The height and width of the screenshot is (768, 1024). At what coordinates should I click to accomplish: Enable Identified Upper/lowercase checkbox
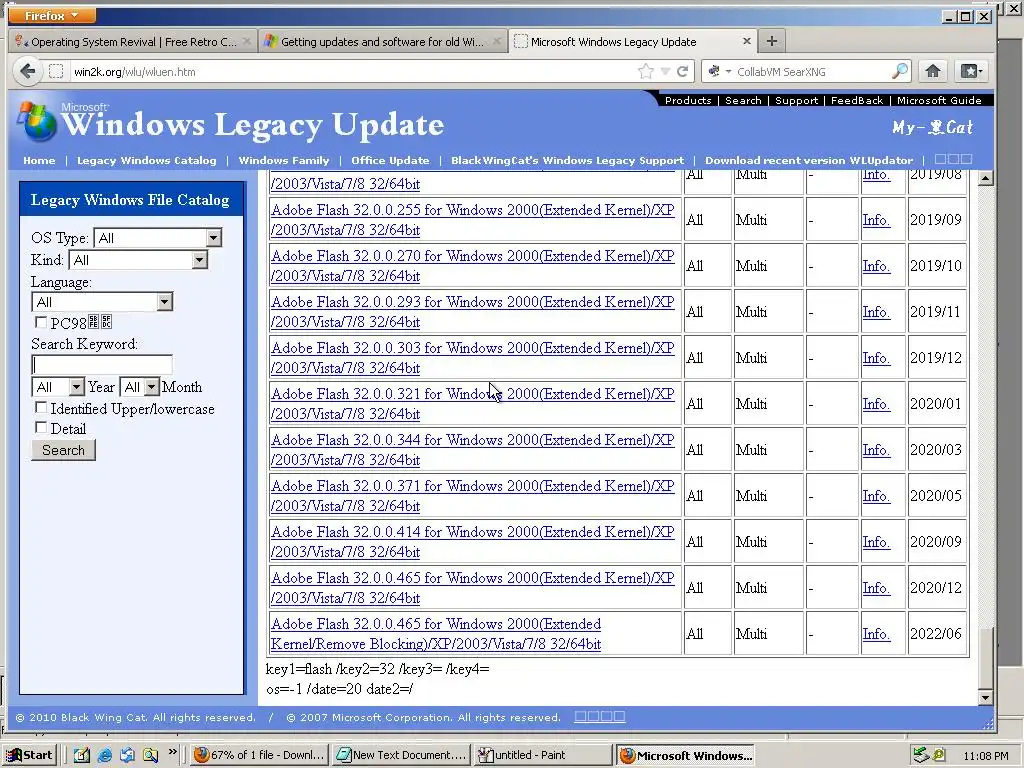point(40,408)
